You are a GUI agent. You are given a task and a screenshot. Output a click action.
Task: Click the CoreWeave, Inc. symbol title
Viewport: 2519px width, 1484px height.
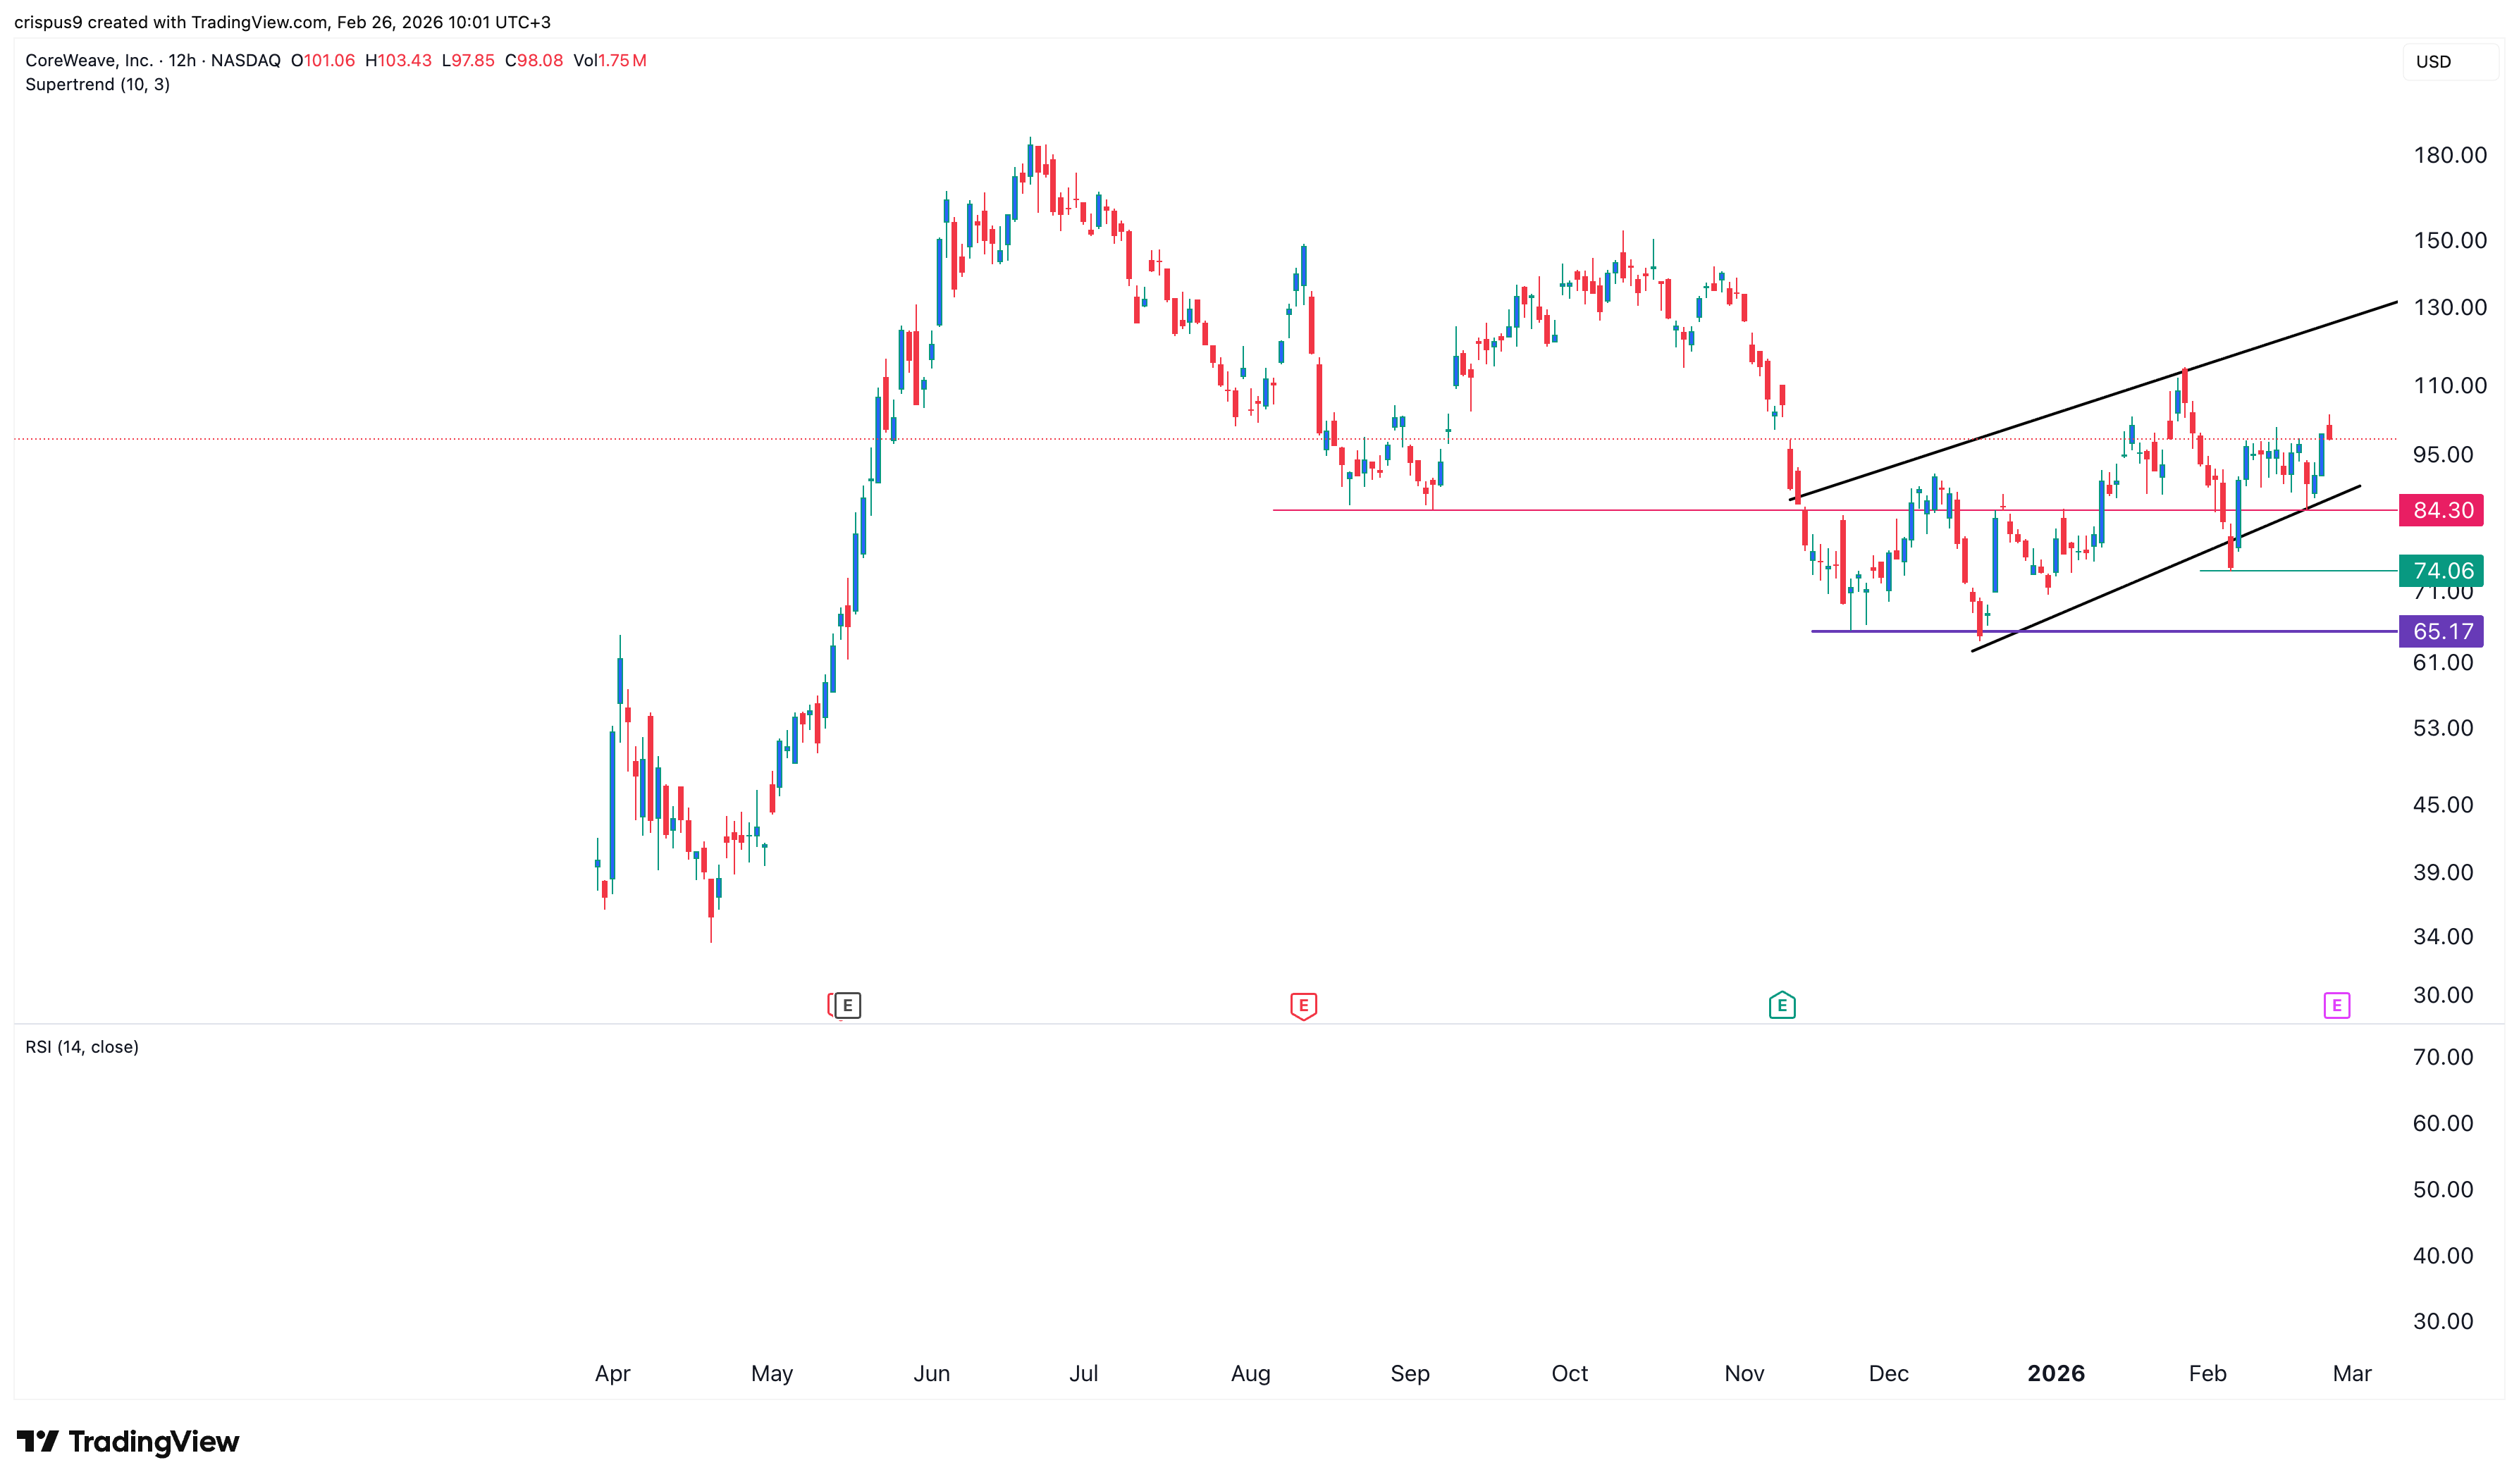point(90,60)
